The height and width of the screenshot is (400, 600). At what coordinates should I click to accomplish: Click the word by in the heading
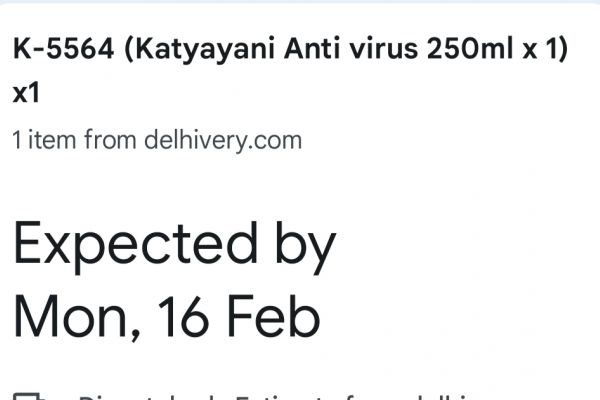tap(297, 247)
